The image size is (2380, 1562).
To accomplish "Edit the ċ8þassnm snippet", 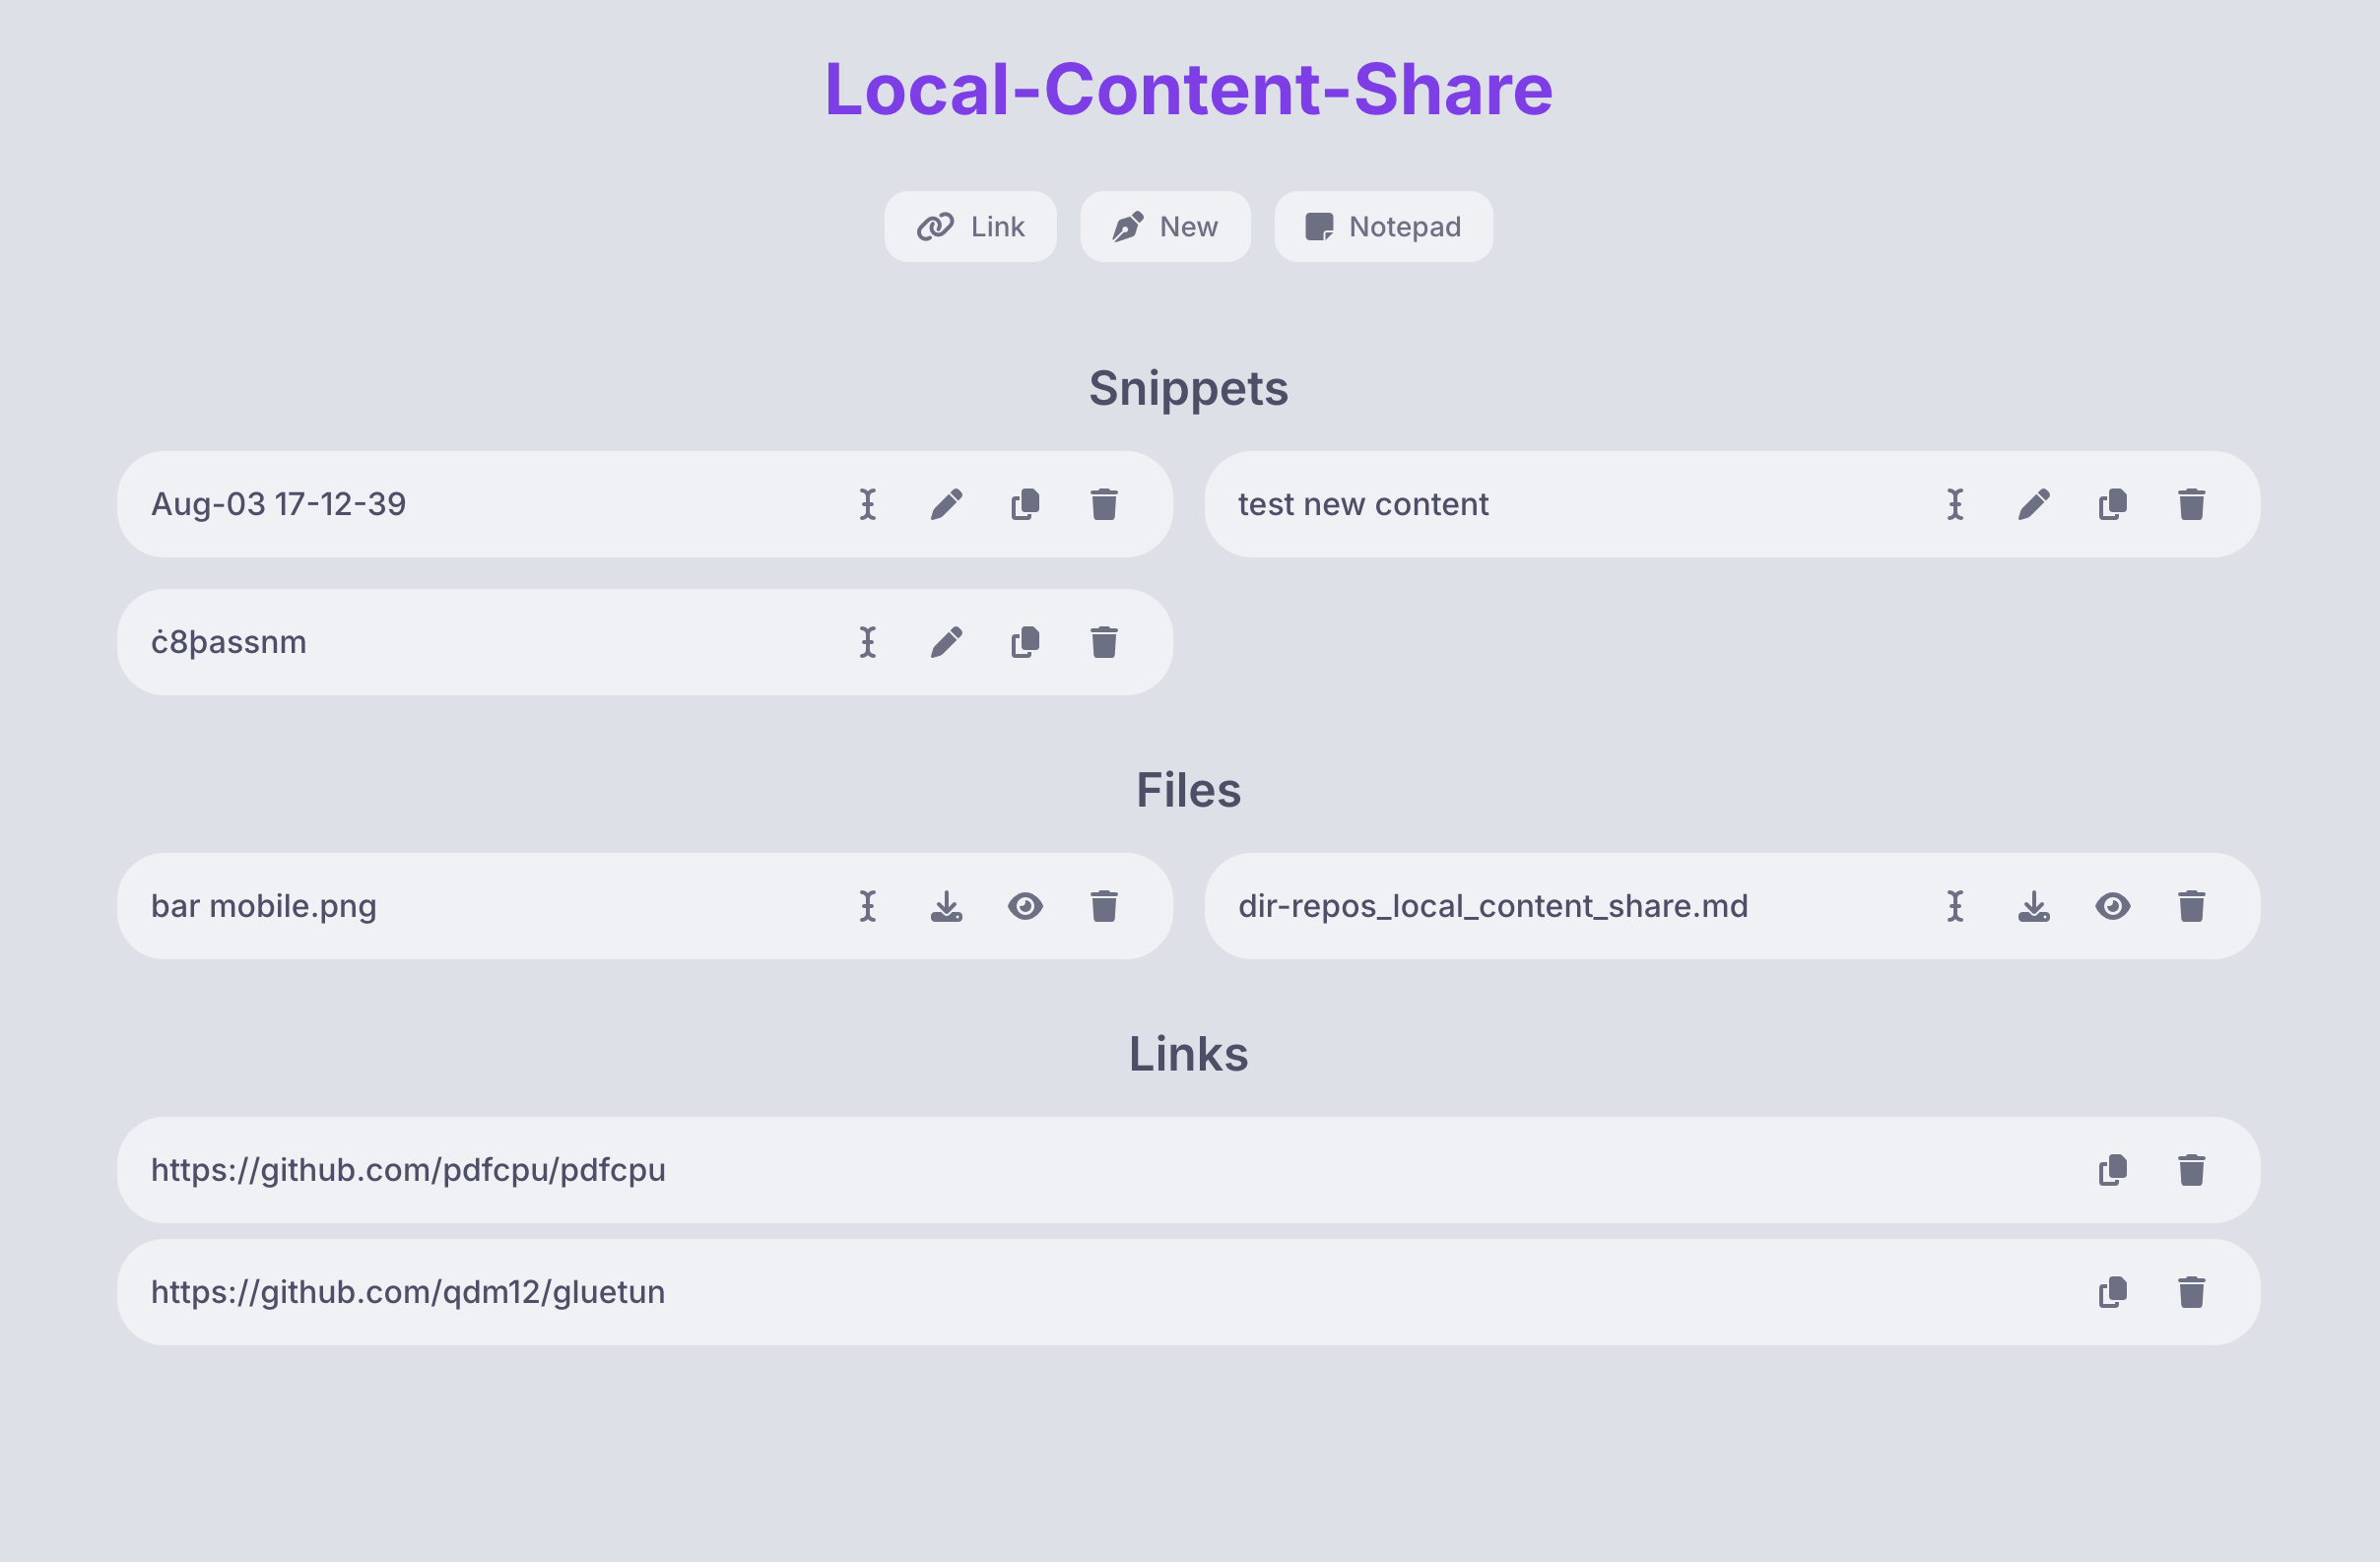I will [x=948, y=641].
